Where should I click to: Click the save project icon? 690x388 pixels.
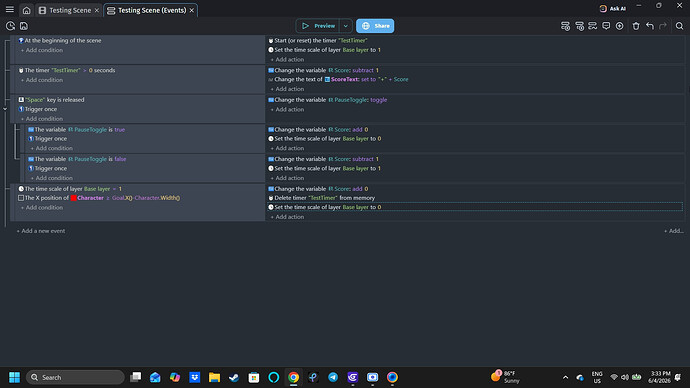coord(24,26)
